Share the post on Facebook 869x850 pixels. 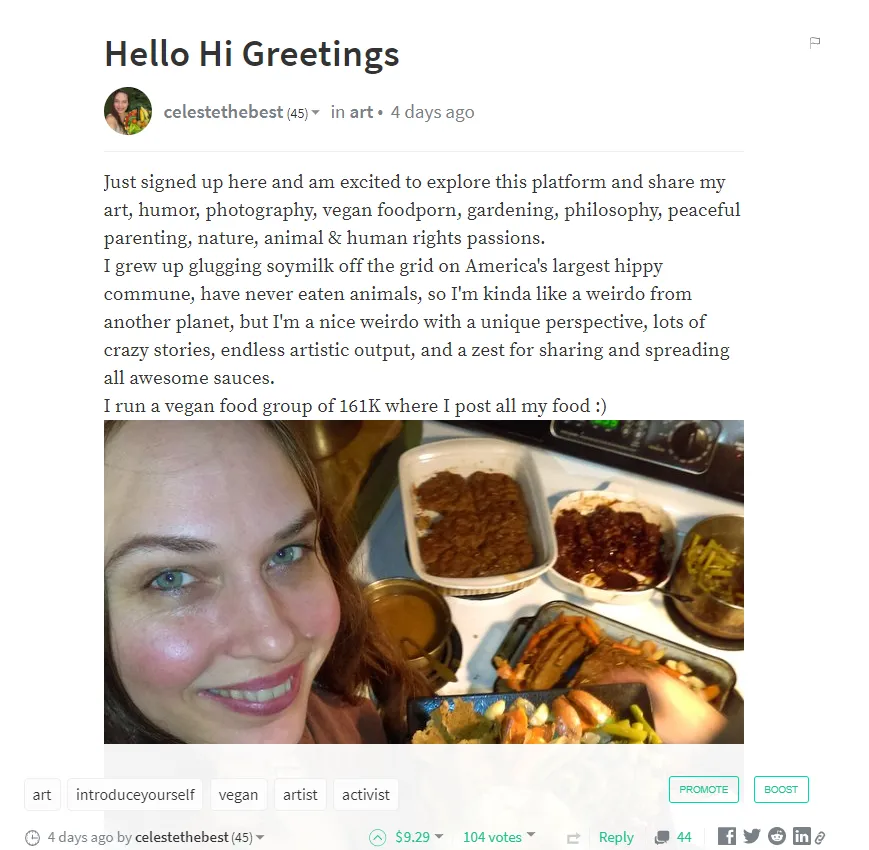tap(727, 836)
